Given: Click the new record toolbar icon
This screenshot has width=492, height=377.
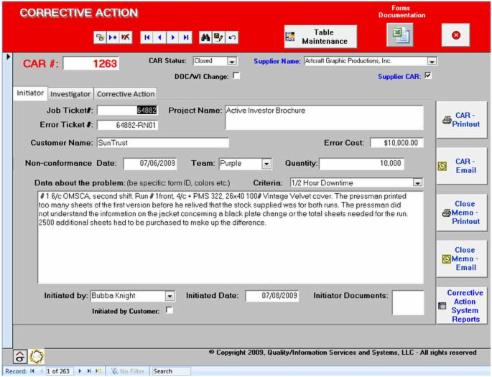Looking at the screenshot, I should pos(113,37).
